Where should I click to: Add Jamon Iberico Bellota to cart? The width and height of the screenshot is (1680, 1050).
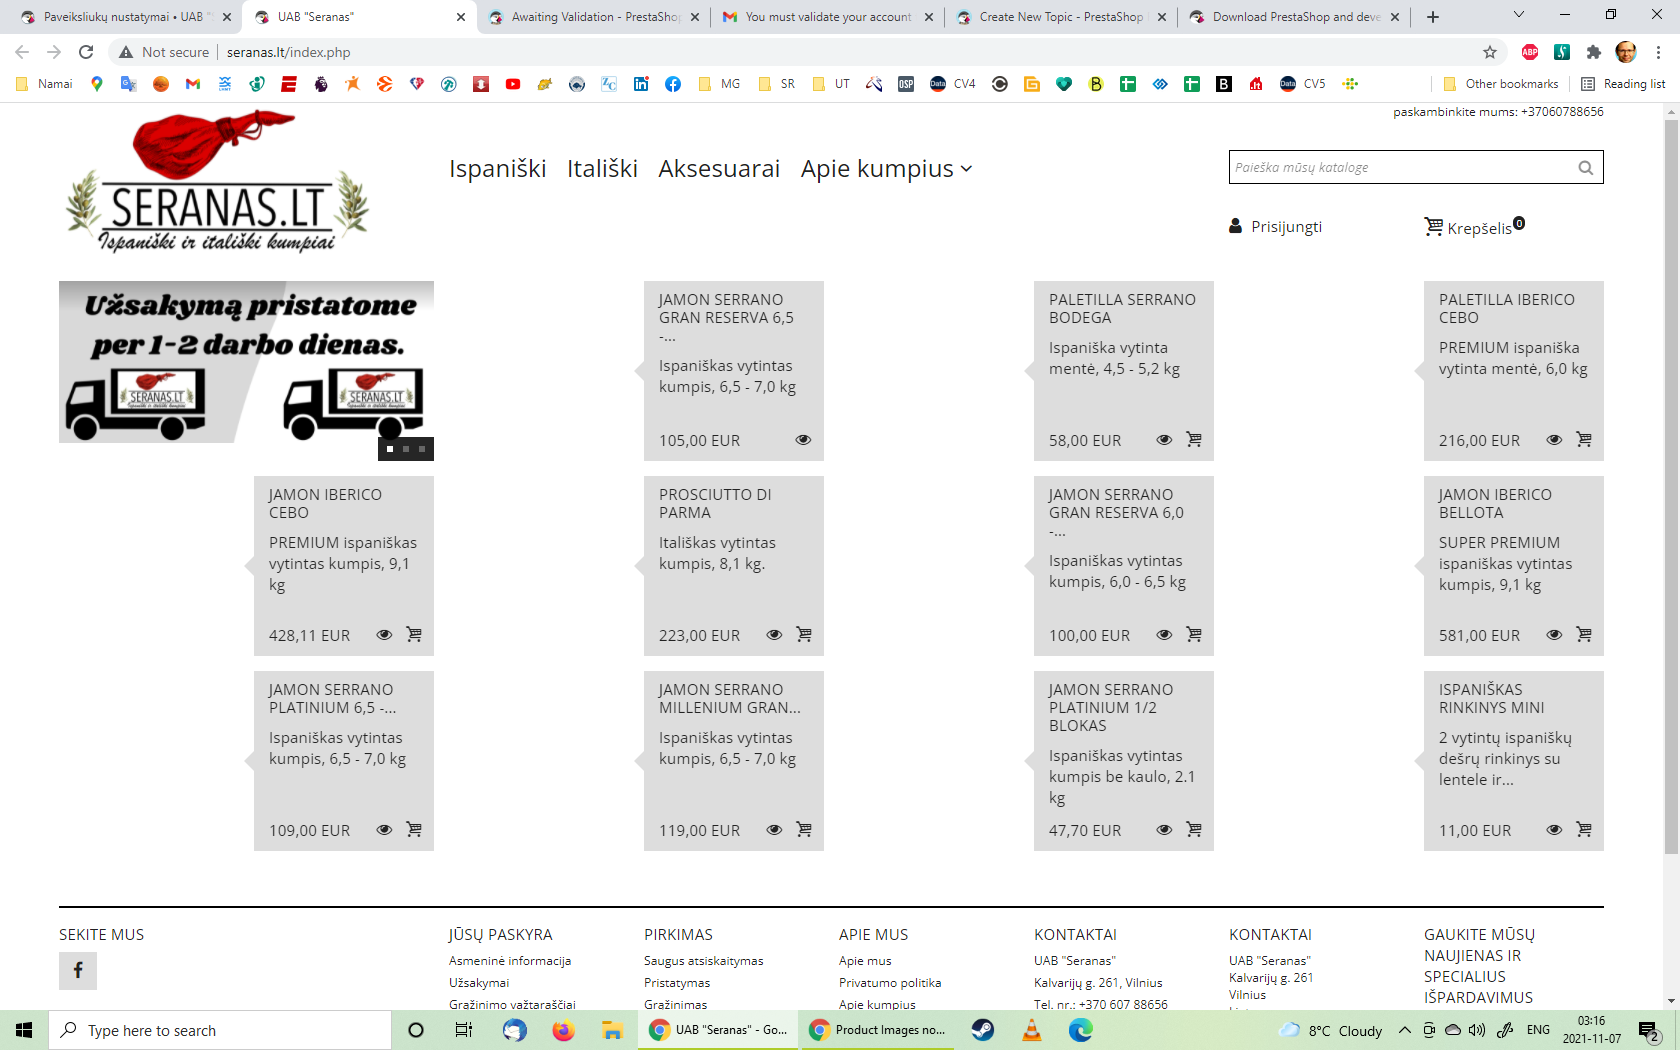pos(1584,634)
